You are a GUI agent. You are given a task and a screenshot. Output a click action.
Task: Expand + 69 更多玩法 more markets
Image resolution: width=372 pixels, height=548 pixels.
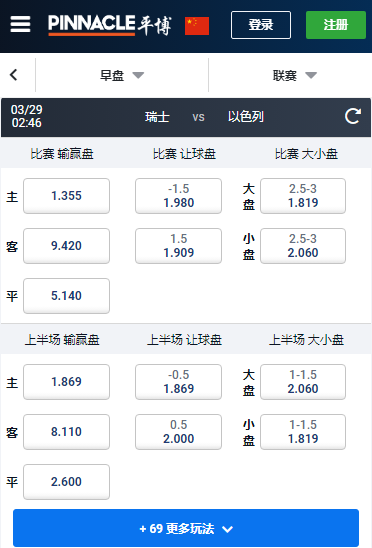click(186, 528)
